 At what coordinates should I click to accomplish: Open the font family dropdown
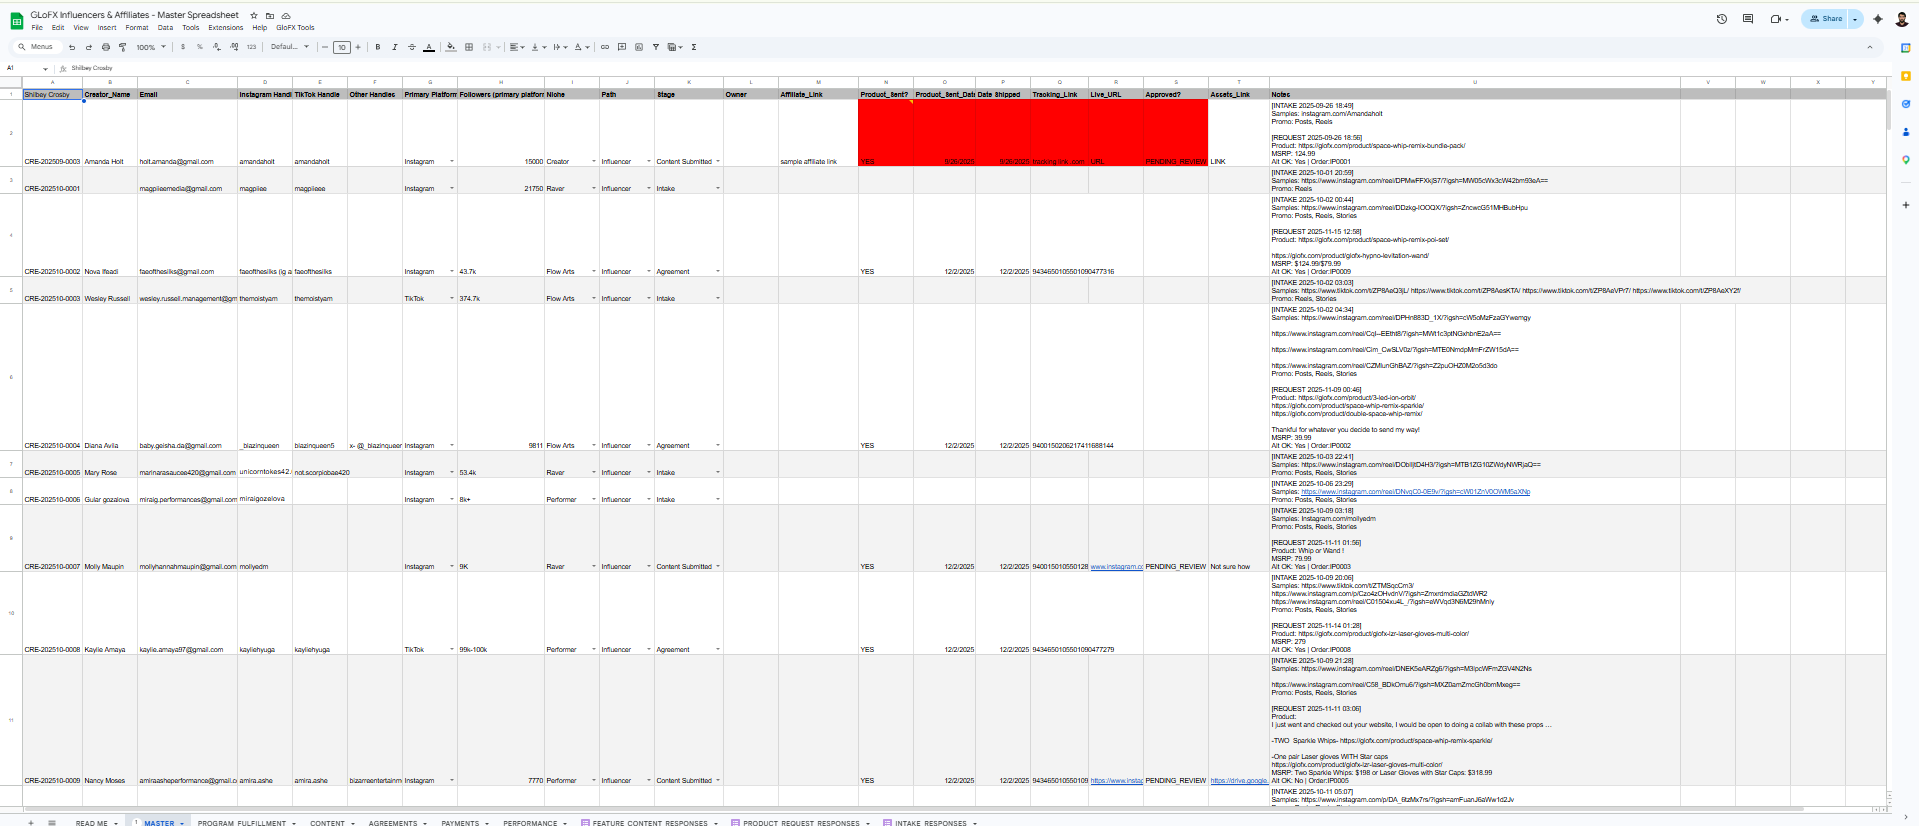click(x=290, y=47)
